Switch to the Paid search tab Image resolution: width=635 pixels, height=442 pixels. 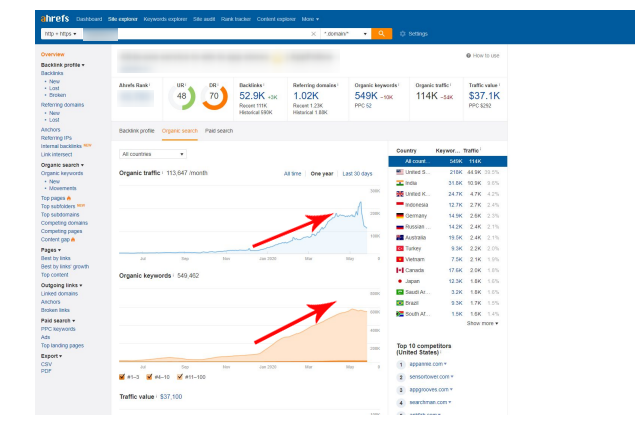pyautogui.click(x=219, y=131)
